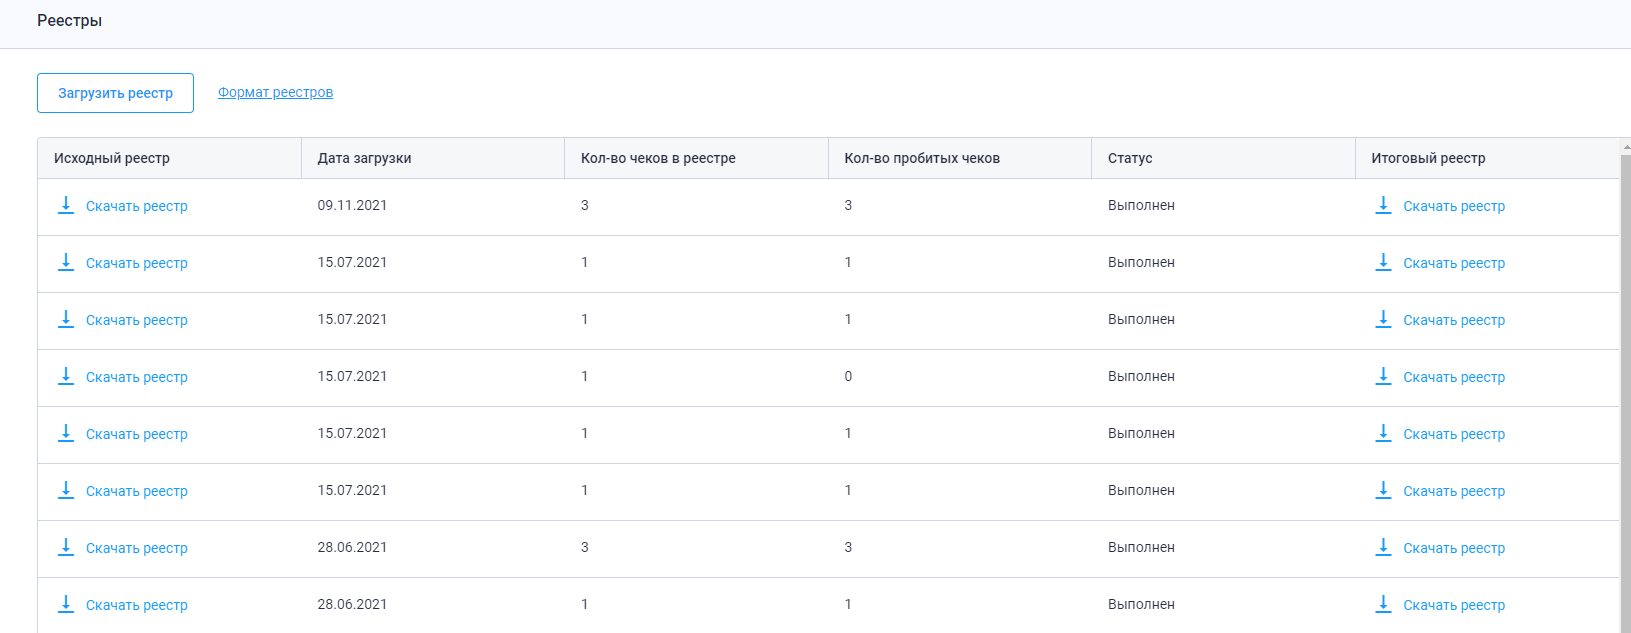Open the Формат реестров link

point(275,92)
